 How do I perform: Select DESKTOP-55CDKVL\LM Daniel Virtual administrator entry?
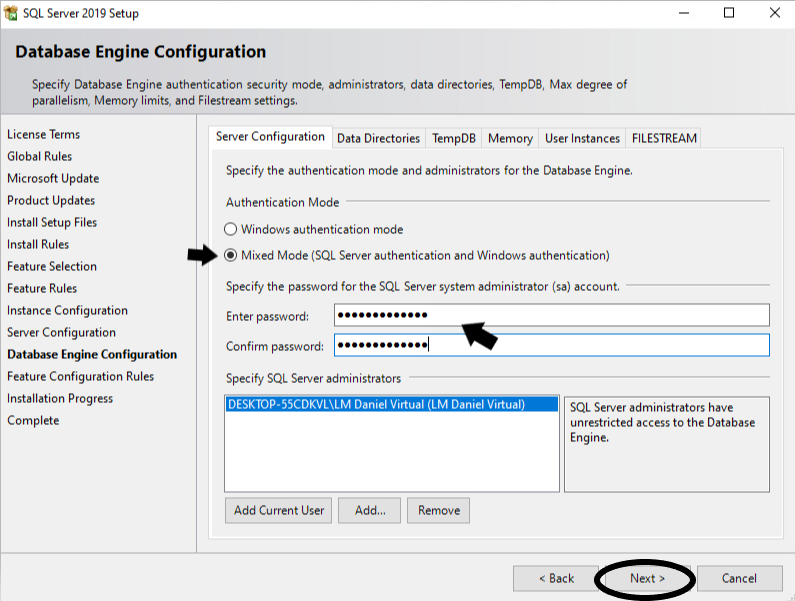(391, 404)
